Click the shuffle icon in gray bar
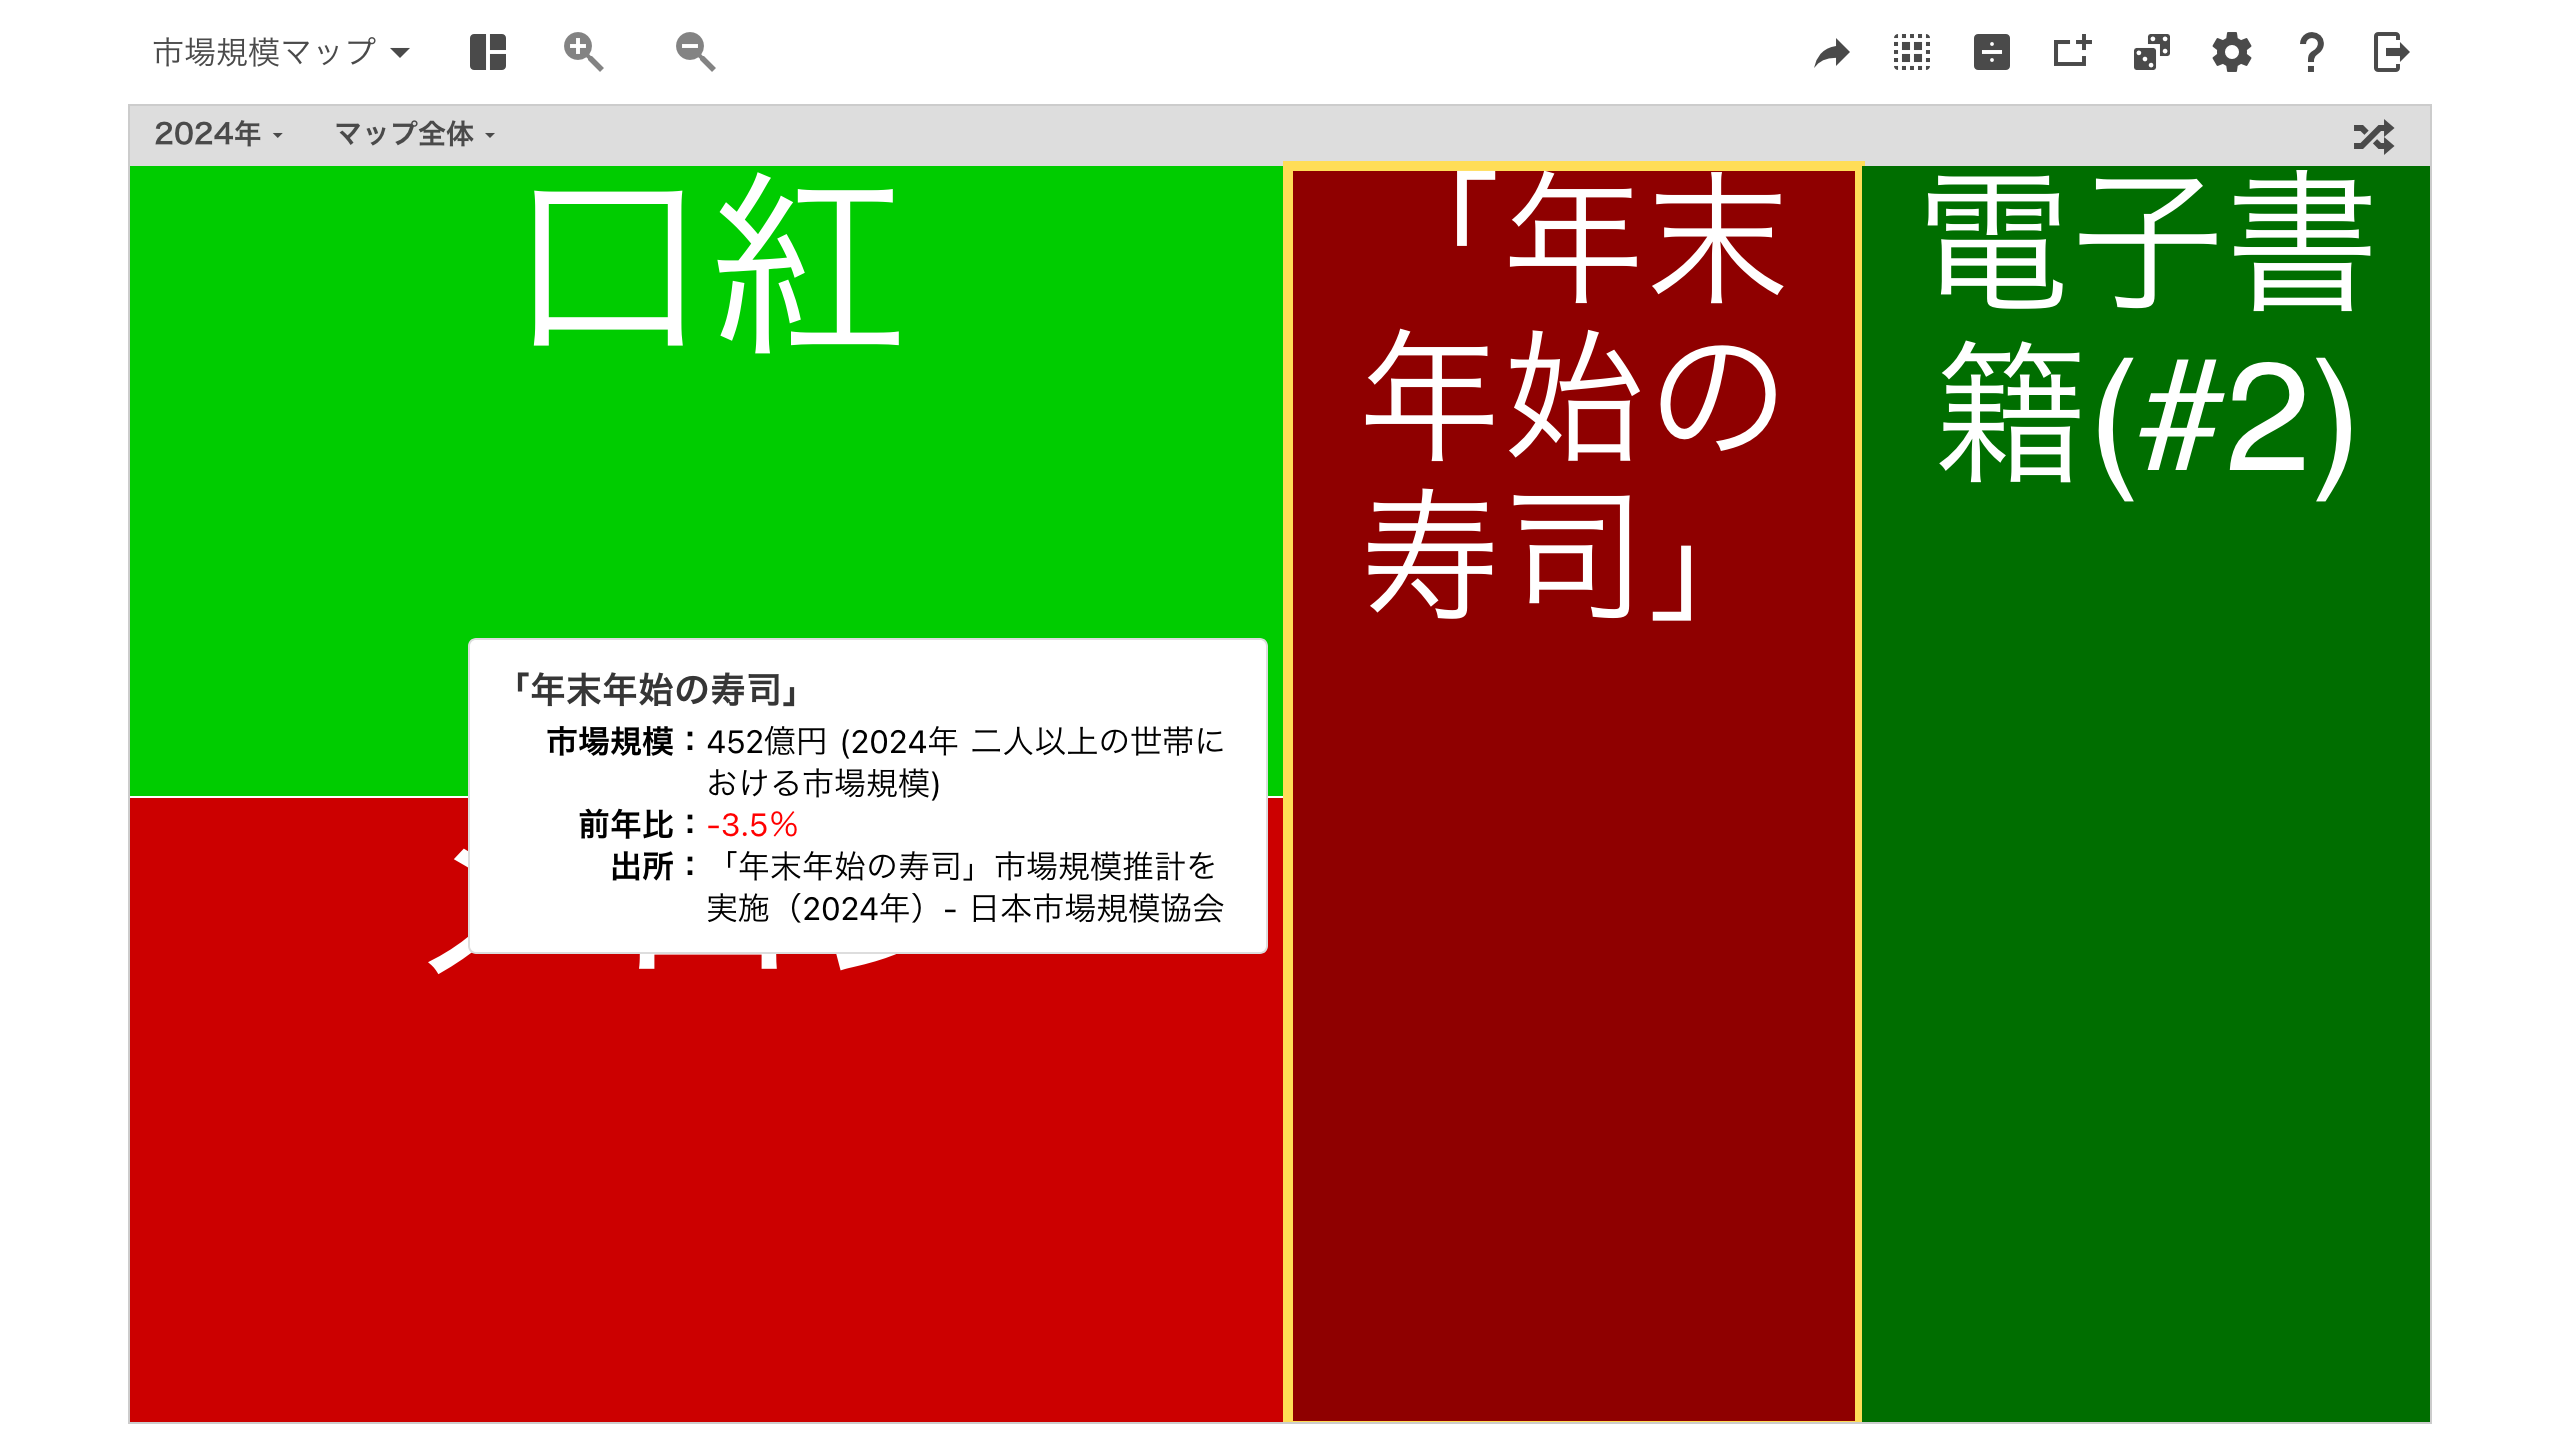Image resolution: width=2560 pixels, height=1440 pixels. (2374, 136)
